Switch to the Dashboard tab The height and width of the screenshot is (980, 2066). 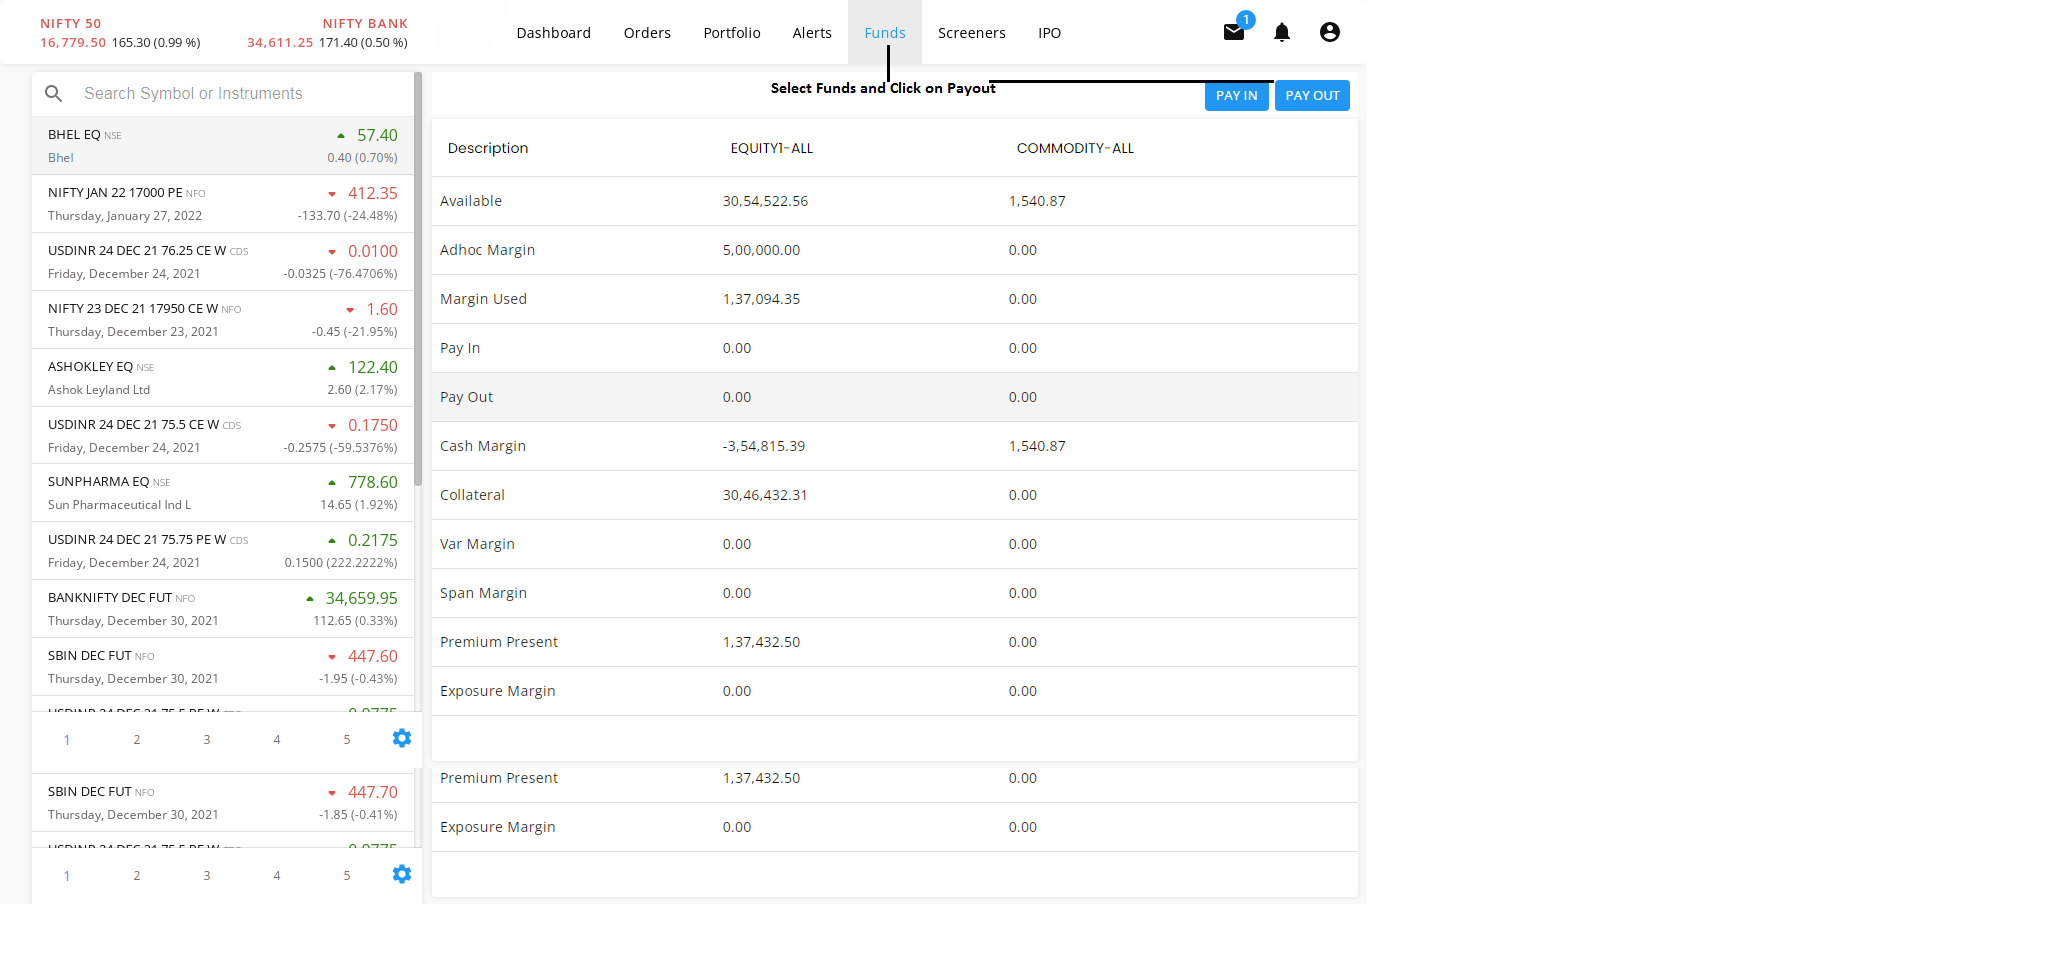[x=553, y=33]
